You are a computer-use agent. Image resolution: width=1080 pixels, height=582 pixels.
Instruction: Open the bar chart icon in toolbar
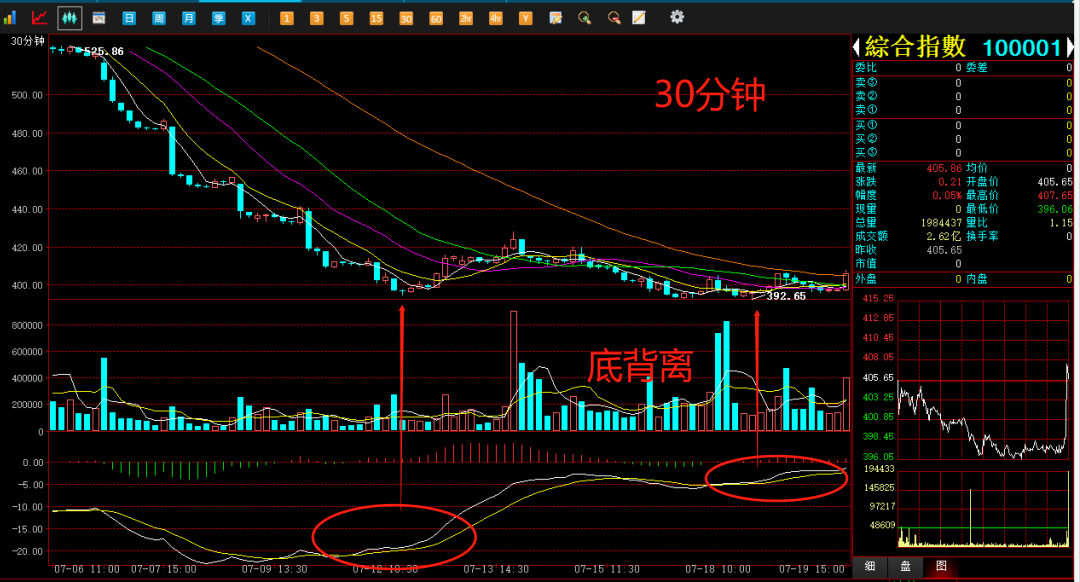10,18
